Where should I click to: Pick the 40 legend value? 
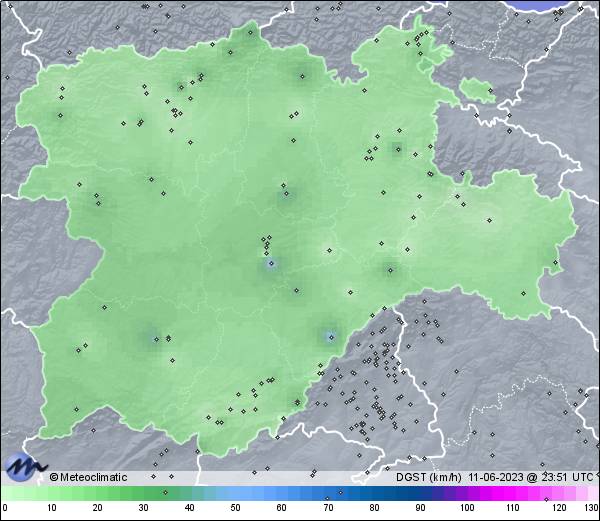(x=189, y=508)
